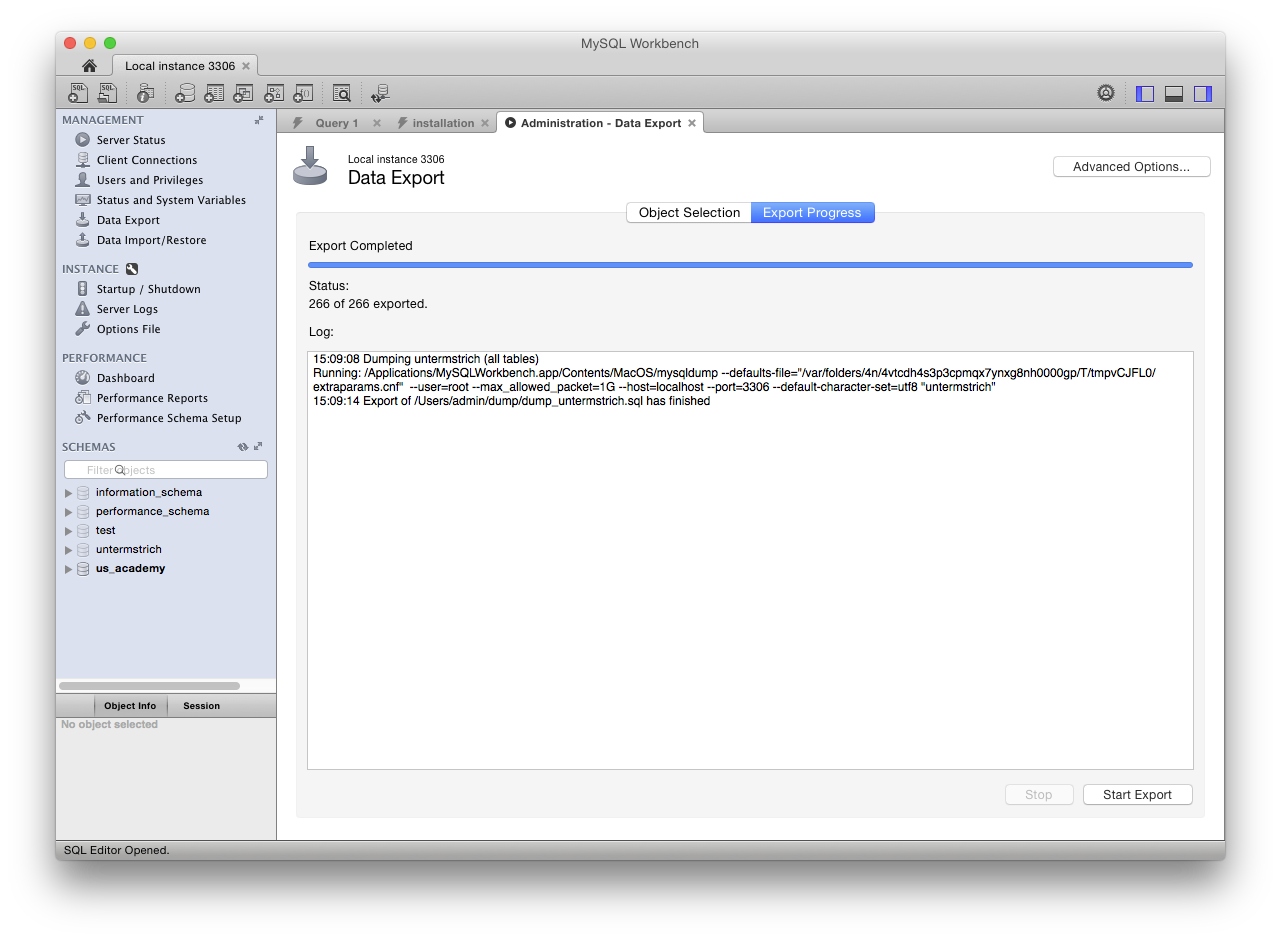Open the preferences gear icon
The width and height of the screenshot is (1281, 940).
coord(1106,93)
